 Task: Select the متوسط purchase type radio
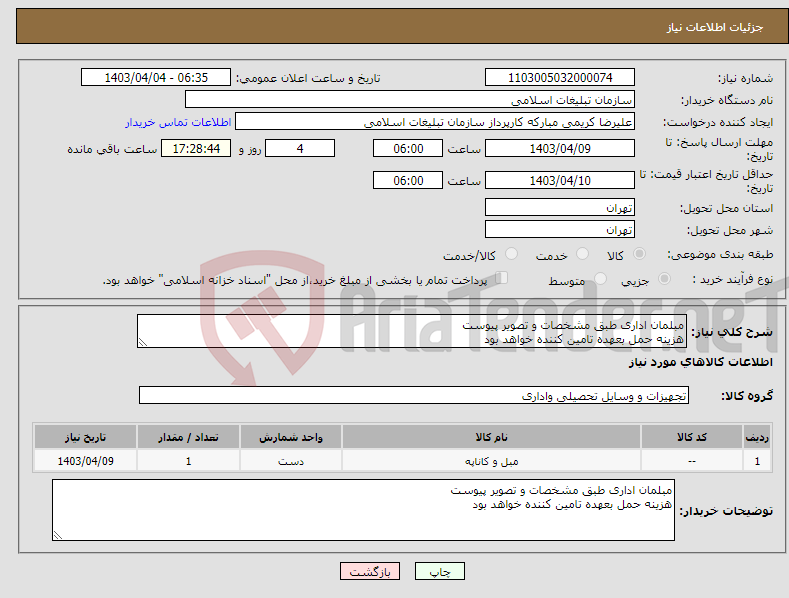click(600, 279)
